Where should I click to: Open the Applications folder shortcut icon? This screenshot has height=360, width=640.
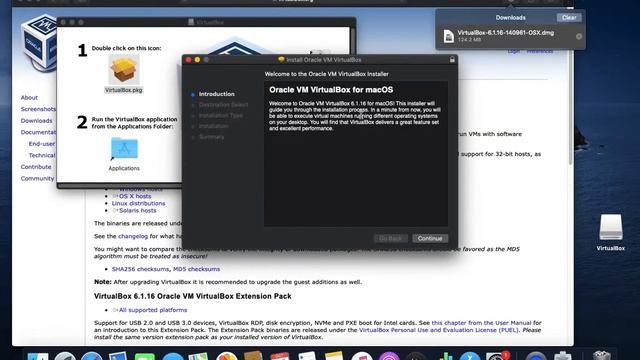tap(124, 148)
